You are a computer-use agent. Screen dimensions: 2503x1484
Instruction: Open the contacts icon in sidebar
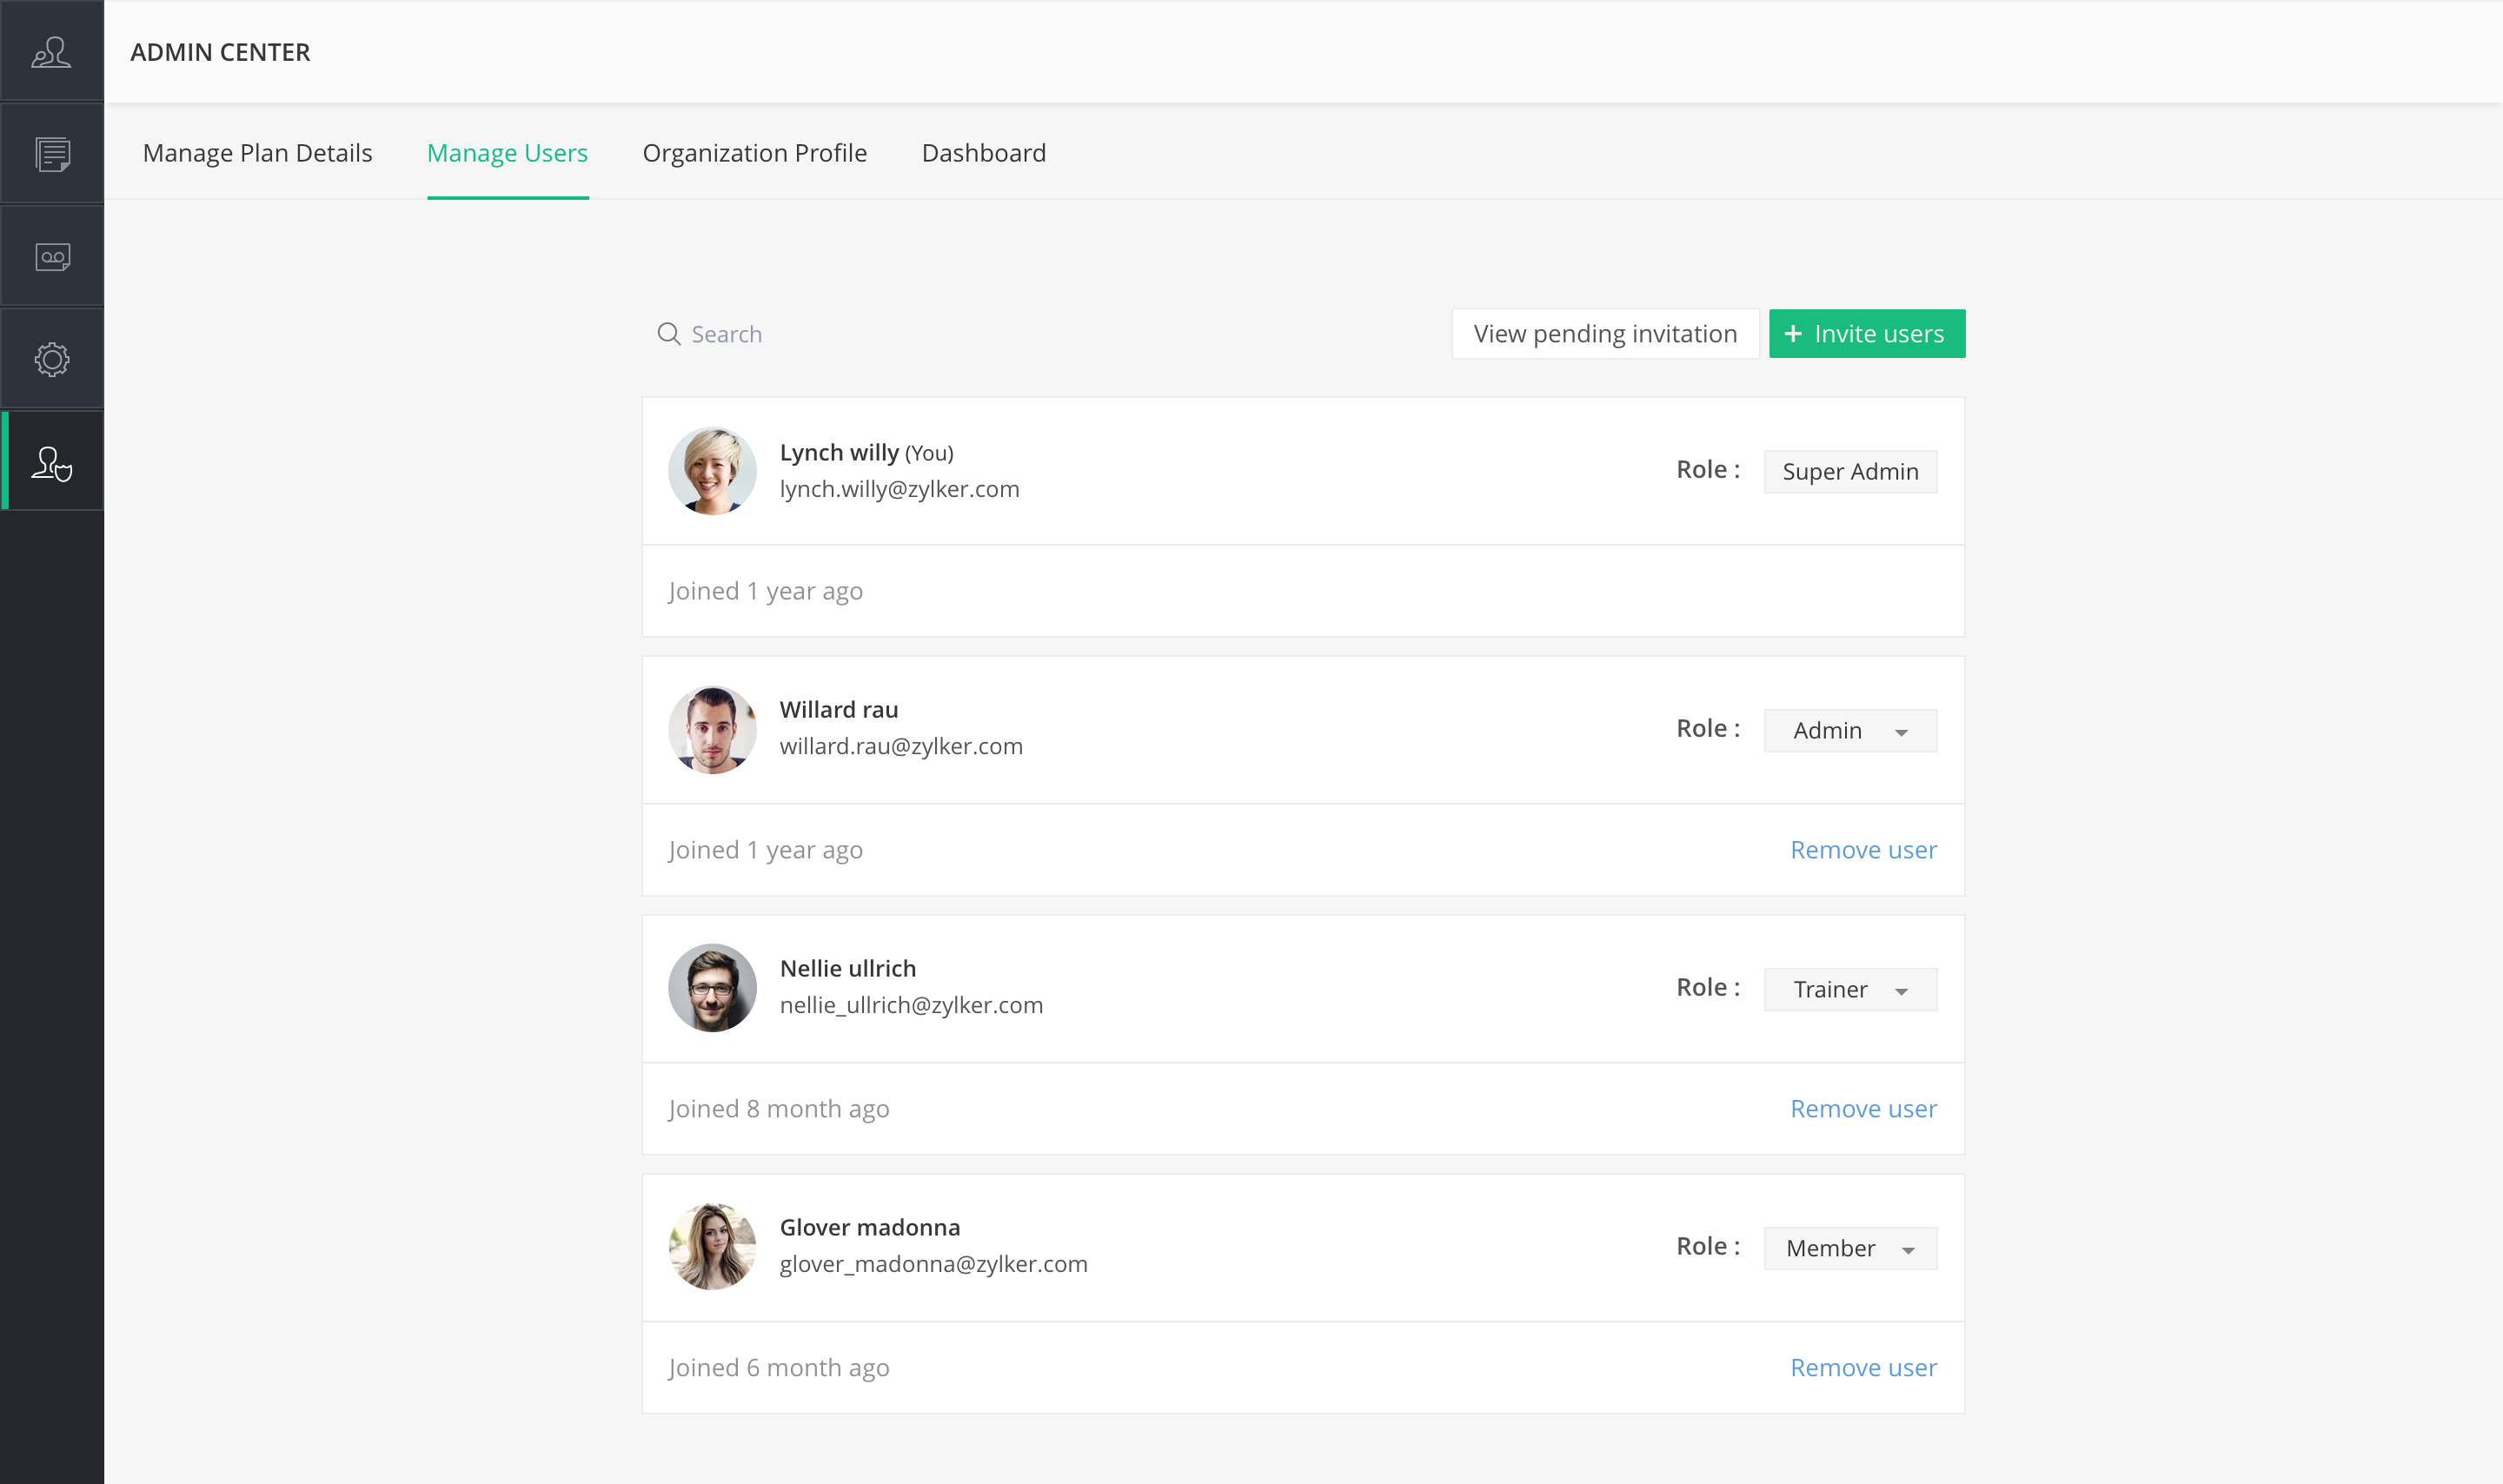coord(51,52)
